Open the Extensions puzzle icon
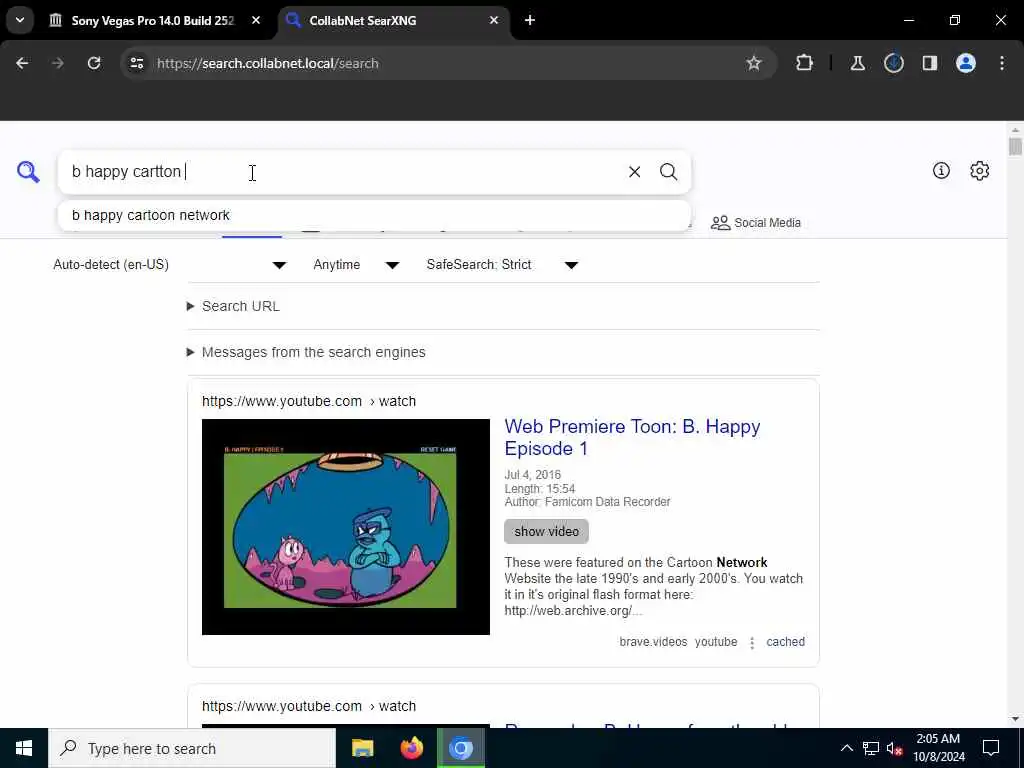 coord(805,63)
